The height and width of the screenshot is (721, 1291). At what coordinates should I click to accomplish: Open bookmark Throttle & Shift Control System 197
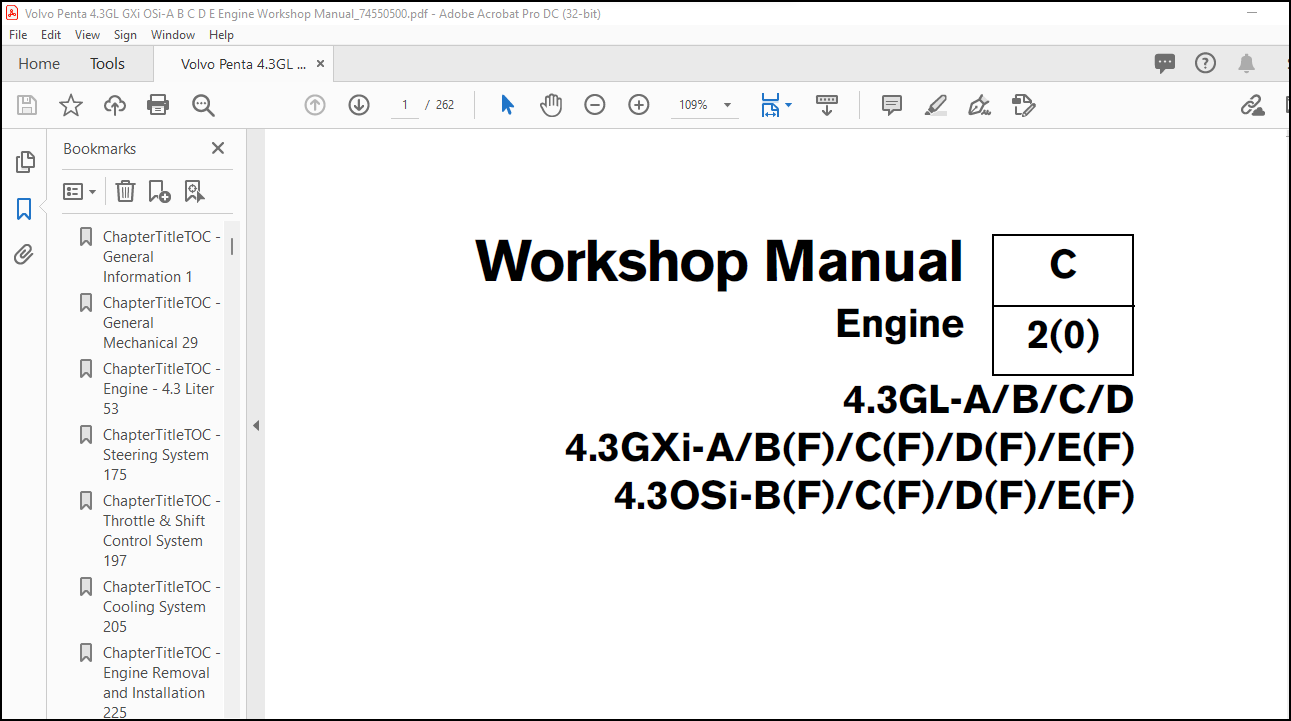coord(162,531)
